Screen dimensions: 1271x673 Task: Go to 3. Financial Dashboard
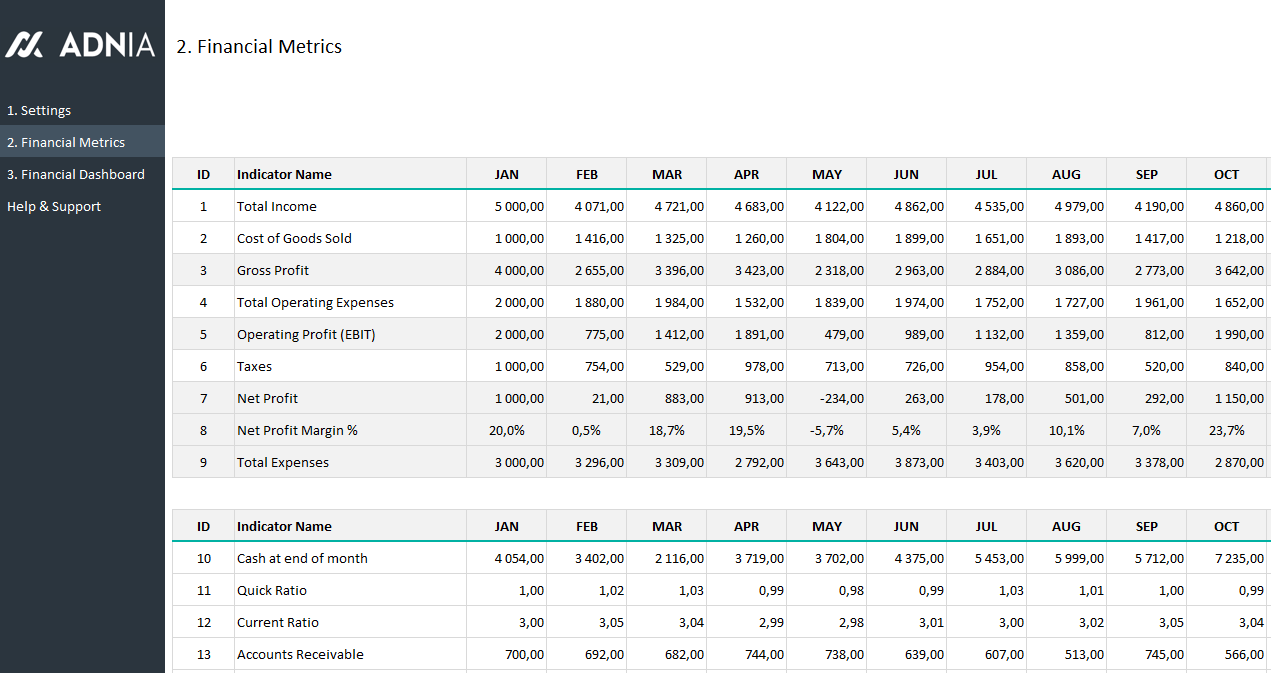tap(76, 175)
